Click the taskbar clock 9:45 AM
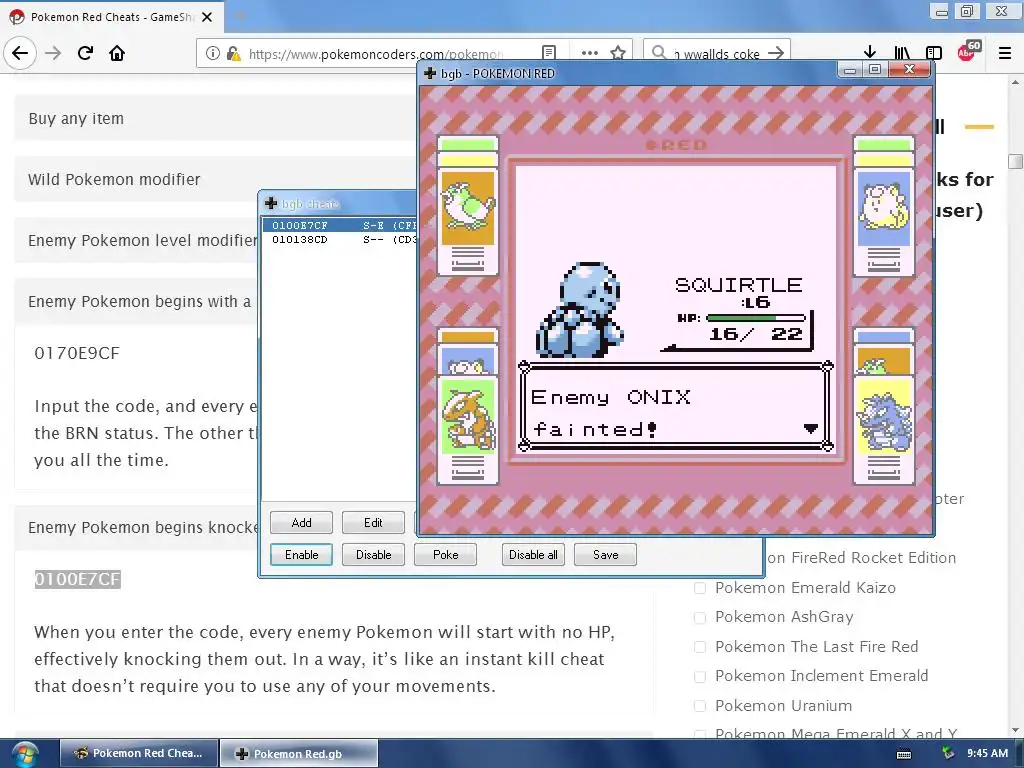Image resolution: width=1024 pixels, height=768 pixels. pos(987,753)
